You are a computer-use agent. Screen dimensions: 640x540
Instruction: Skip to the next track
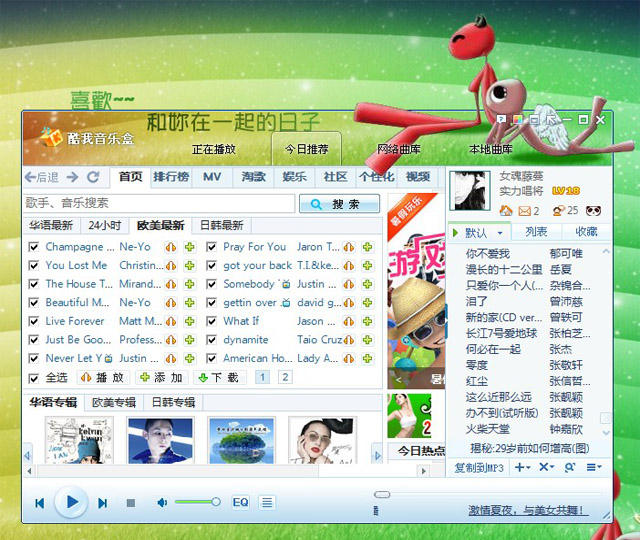[102, 503]
